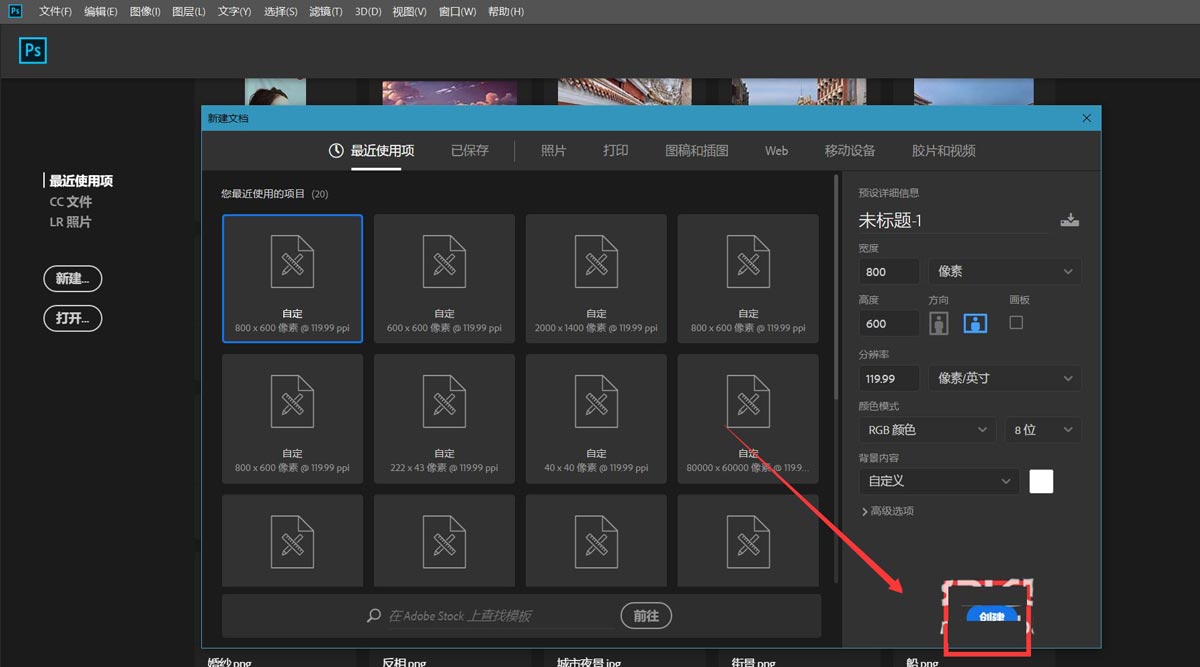Open the 自定义 background contents dropdown
Image resolution: width=1200 pixels, height=667 pixels.
939,481
